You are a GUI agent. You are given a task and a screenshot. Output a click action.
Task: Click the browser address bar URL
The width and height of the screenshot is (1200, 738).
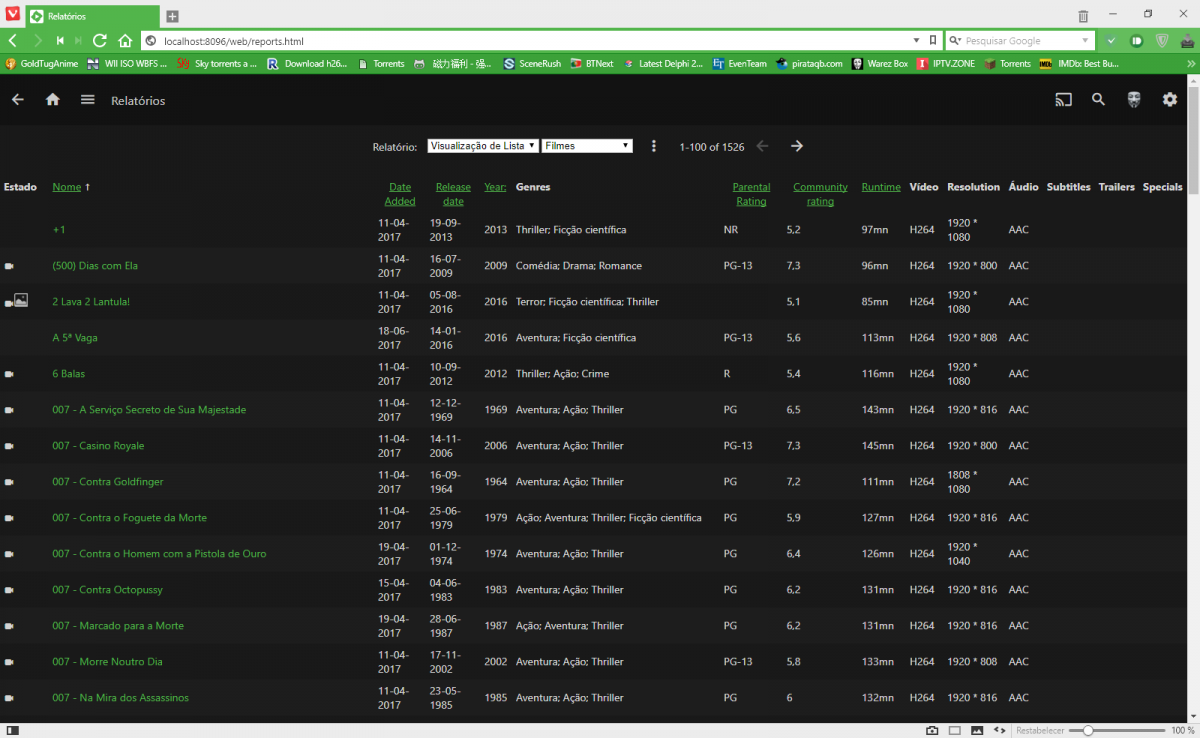pos(233,41)
